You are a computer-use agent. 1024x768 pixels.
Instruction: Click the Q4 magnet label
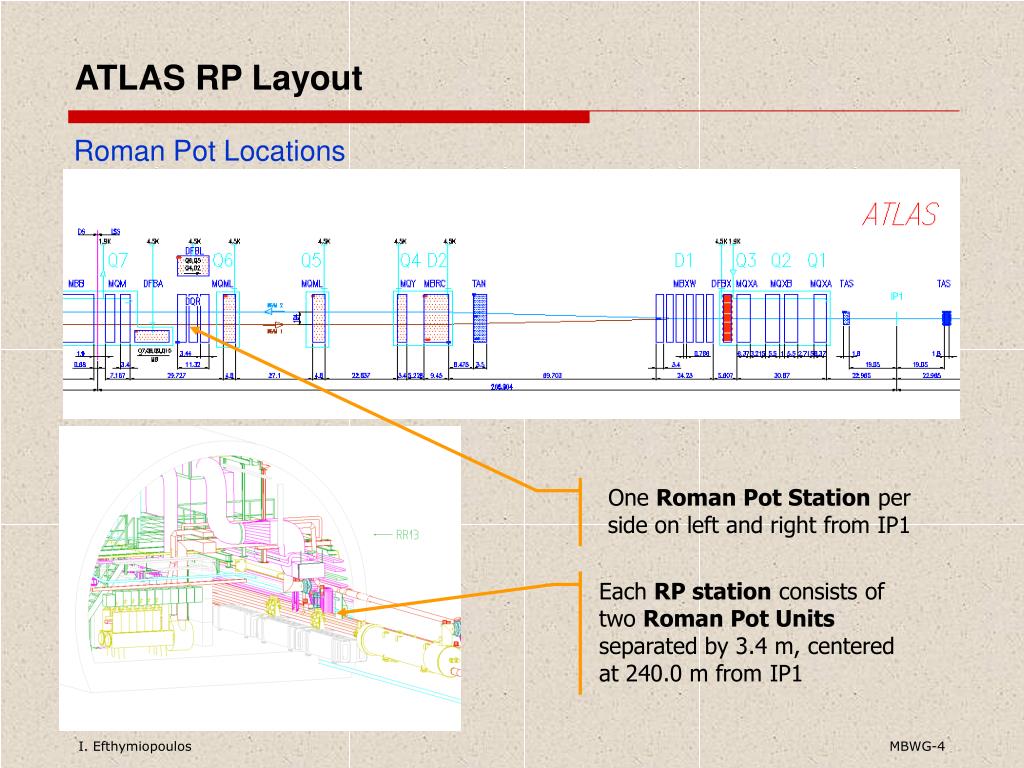[410, 261]
